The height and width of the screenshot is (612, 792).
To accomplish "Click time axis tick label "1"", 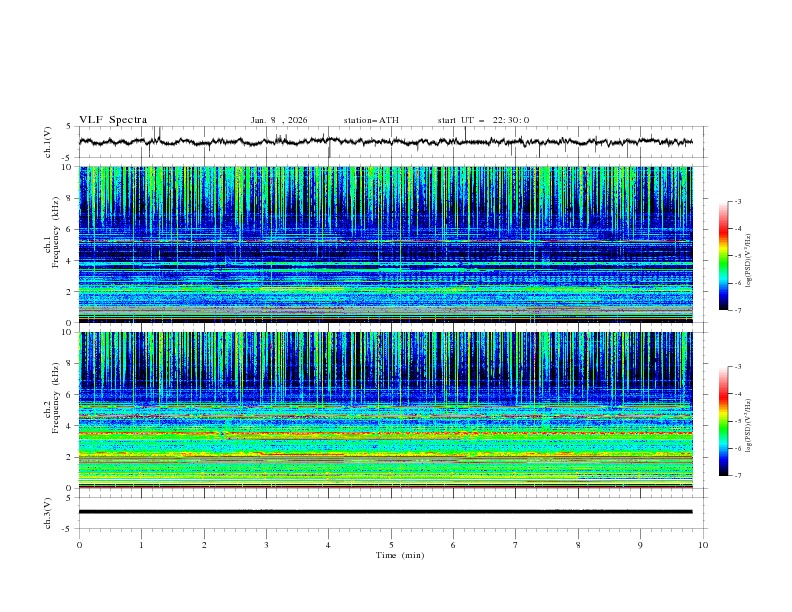I will (141, 545).
